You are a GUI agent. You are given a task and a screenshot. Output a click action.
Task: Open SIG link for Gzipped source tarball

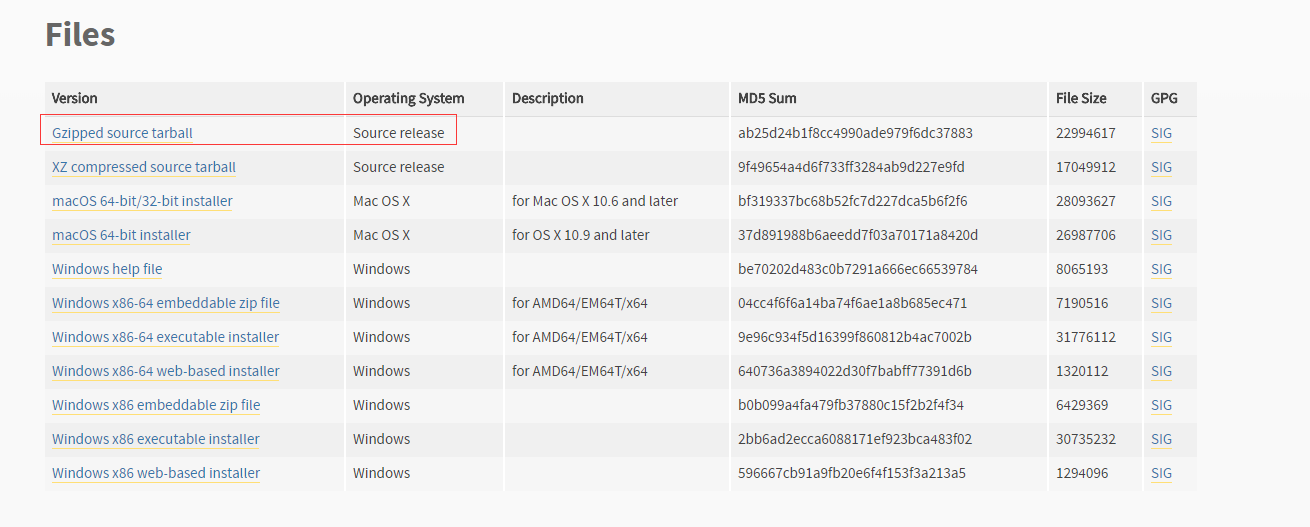pyautogui.click(x=1161, y=133)
